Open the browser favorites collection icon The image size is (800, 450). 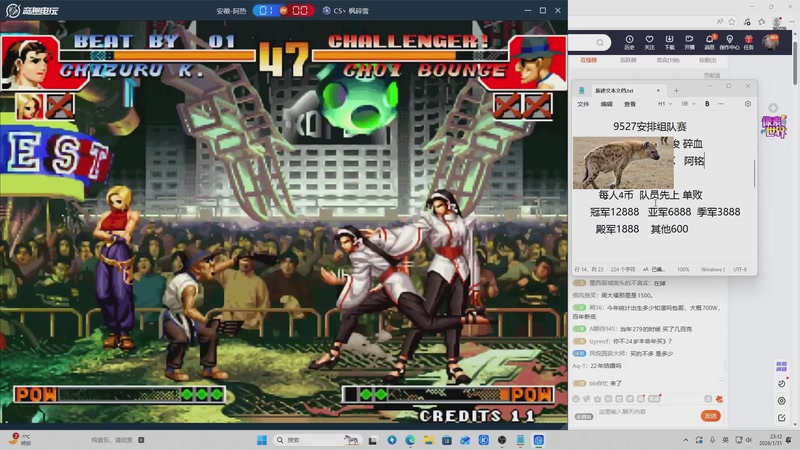[762, 21]
